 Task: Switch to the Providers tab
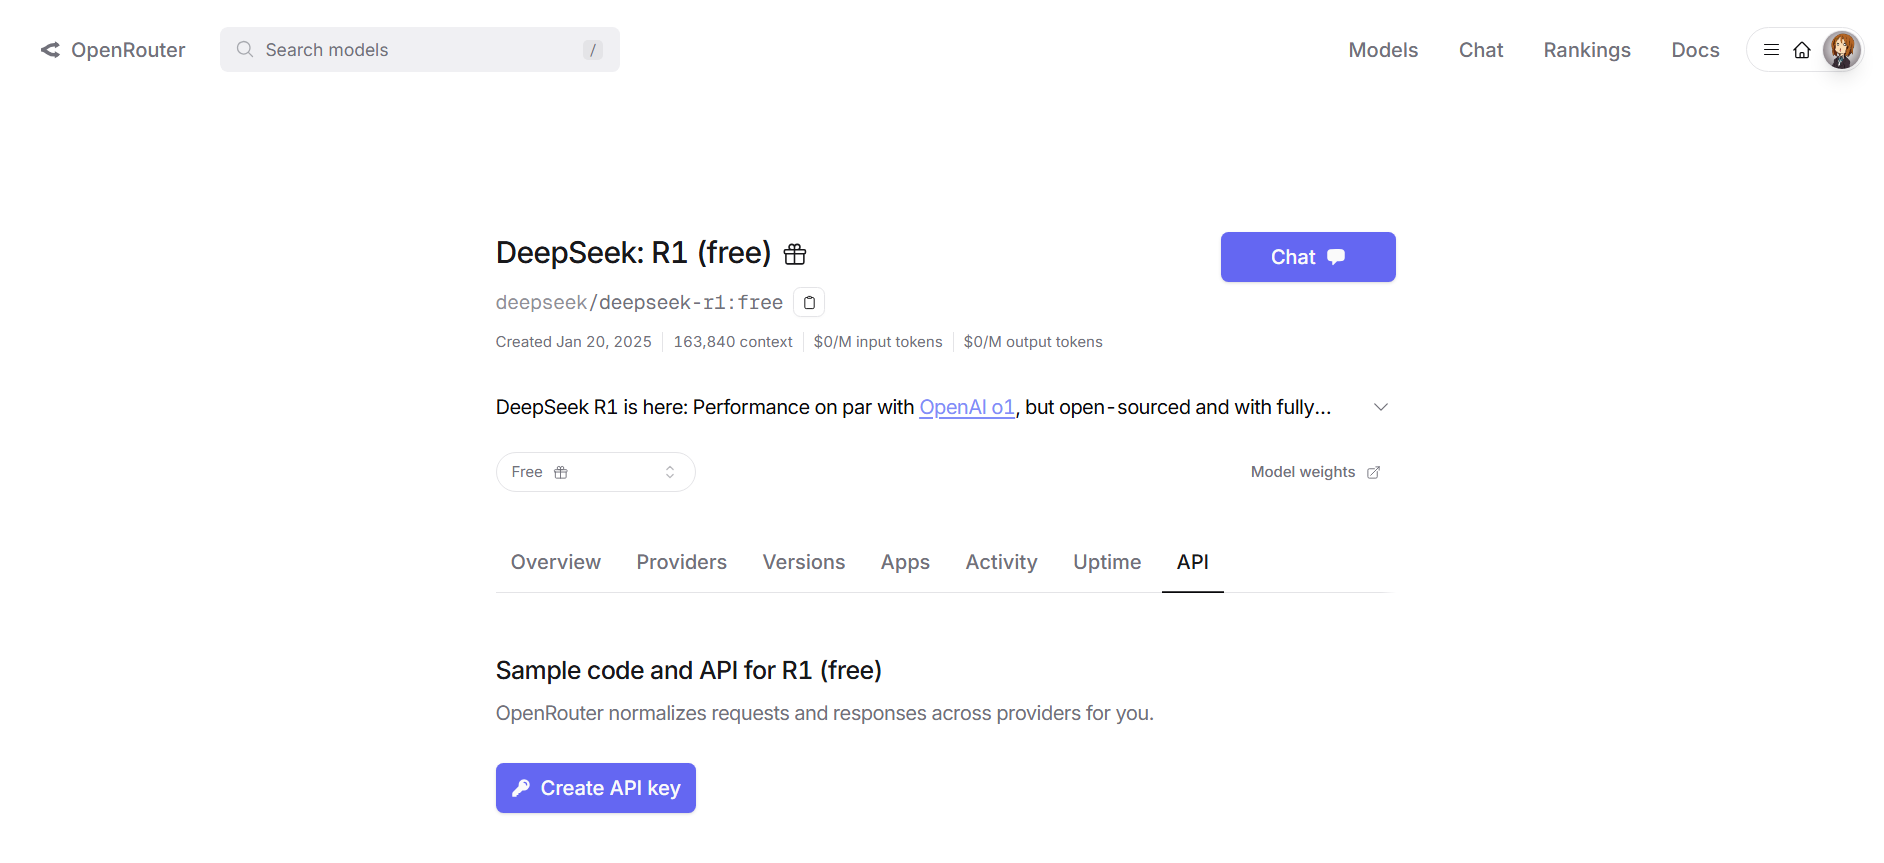point(681,562)
